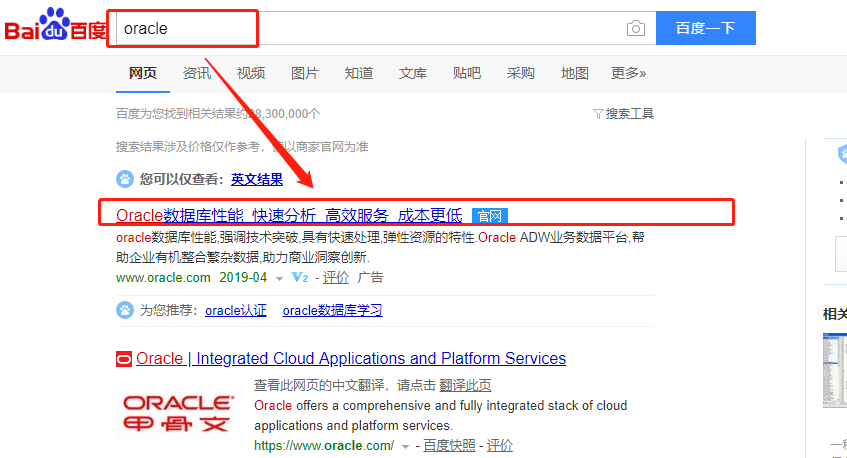Click the www.oracle.com green URL
Screen dimensions: 847x458
163,278
